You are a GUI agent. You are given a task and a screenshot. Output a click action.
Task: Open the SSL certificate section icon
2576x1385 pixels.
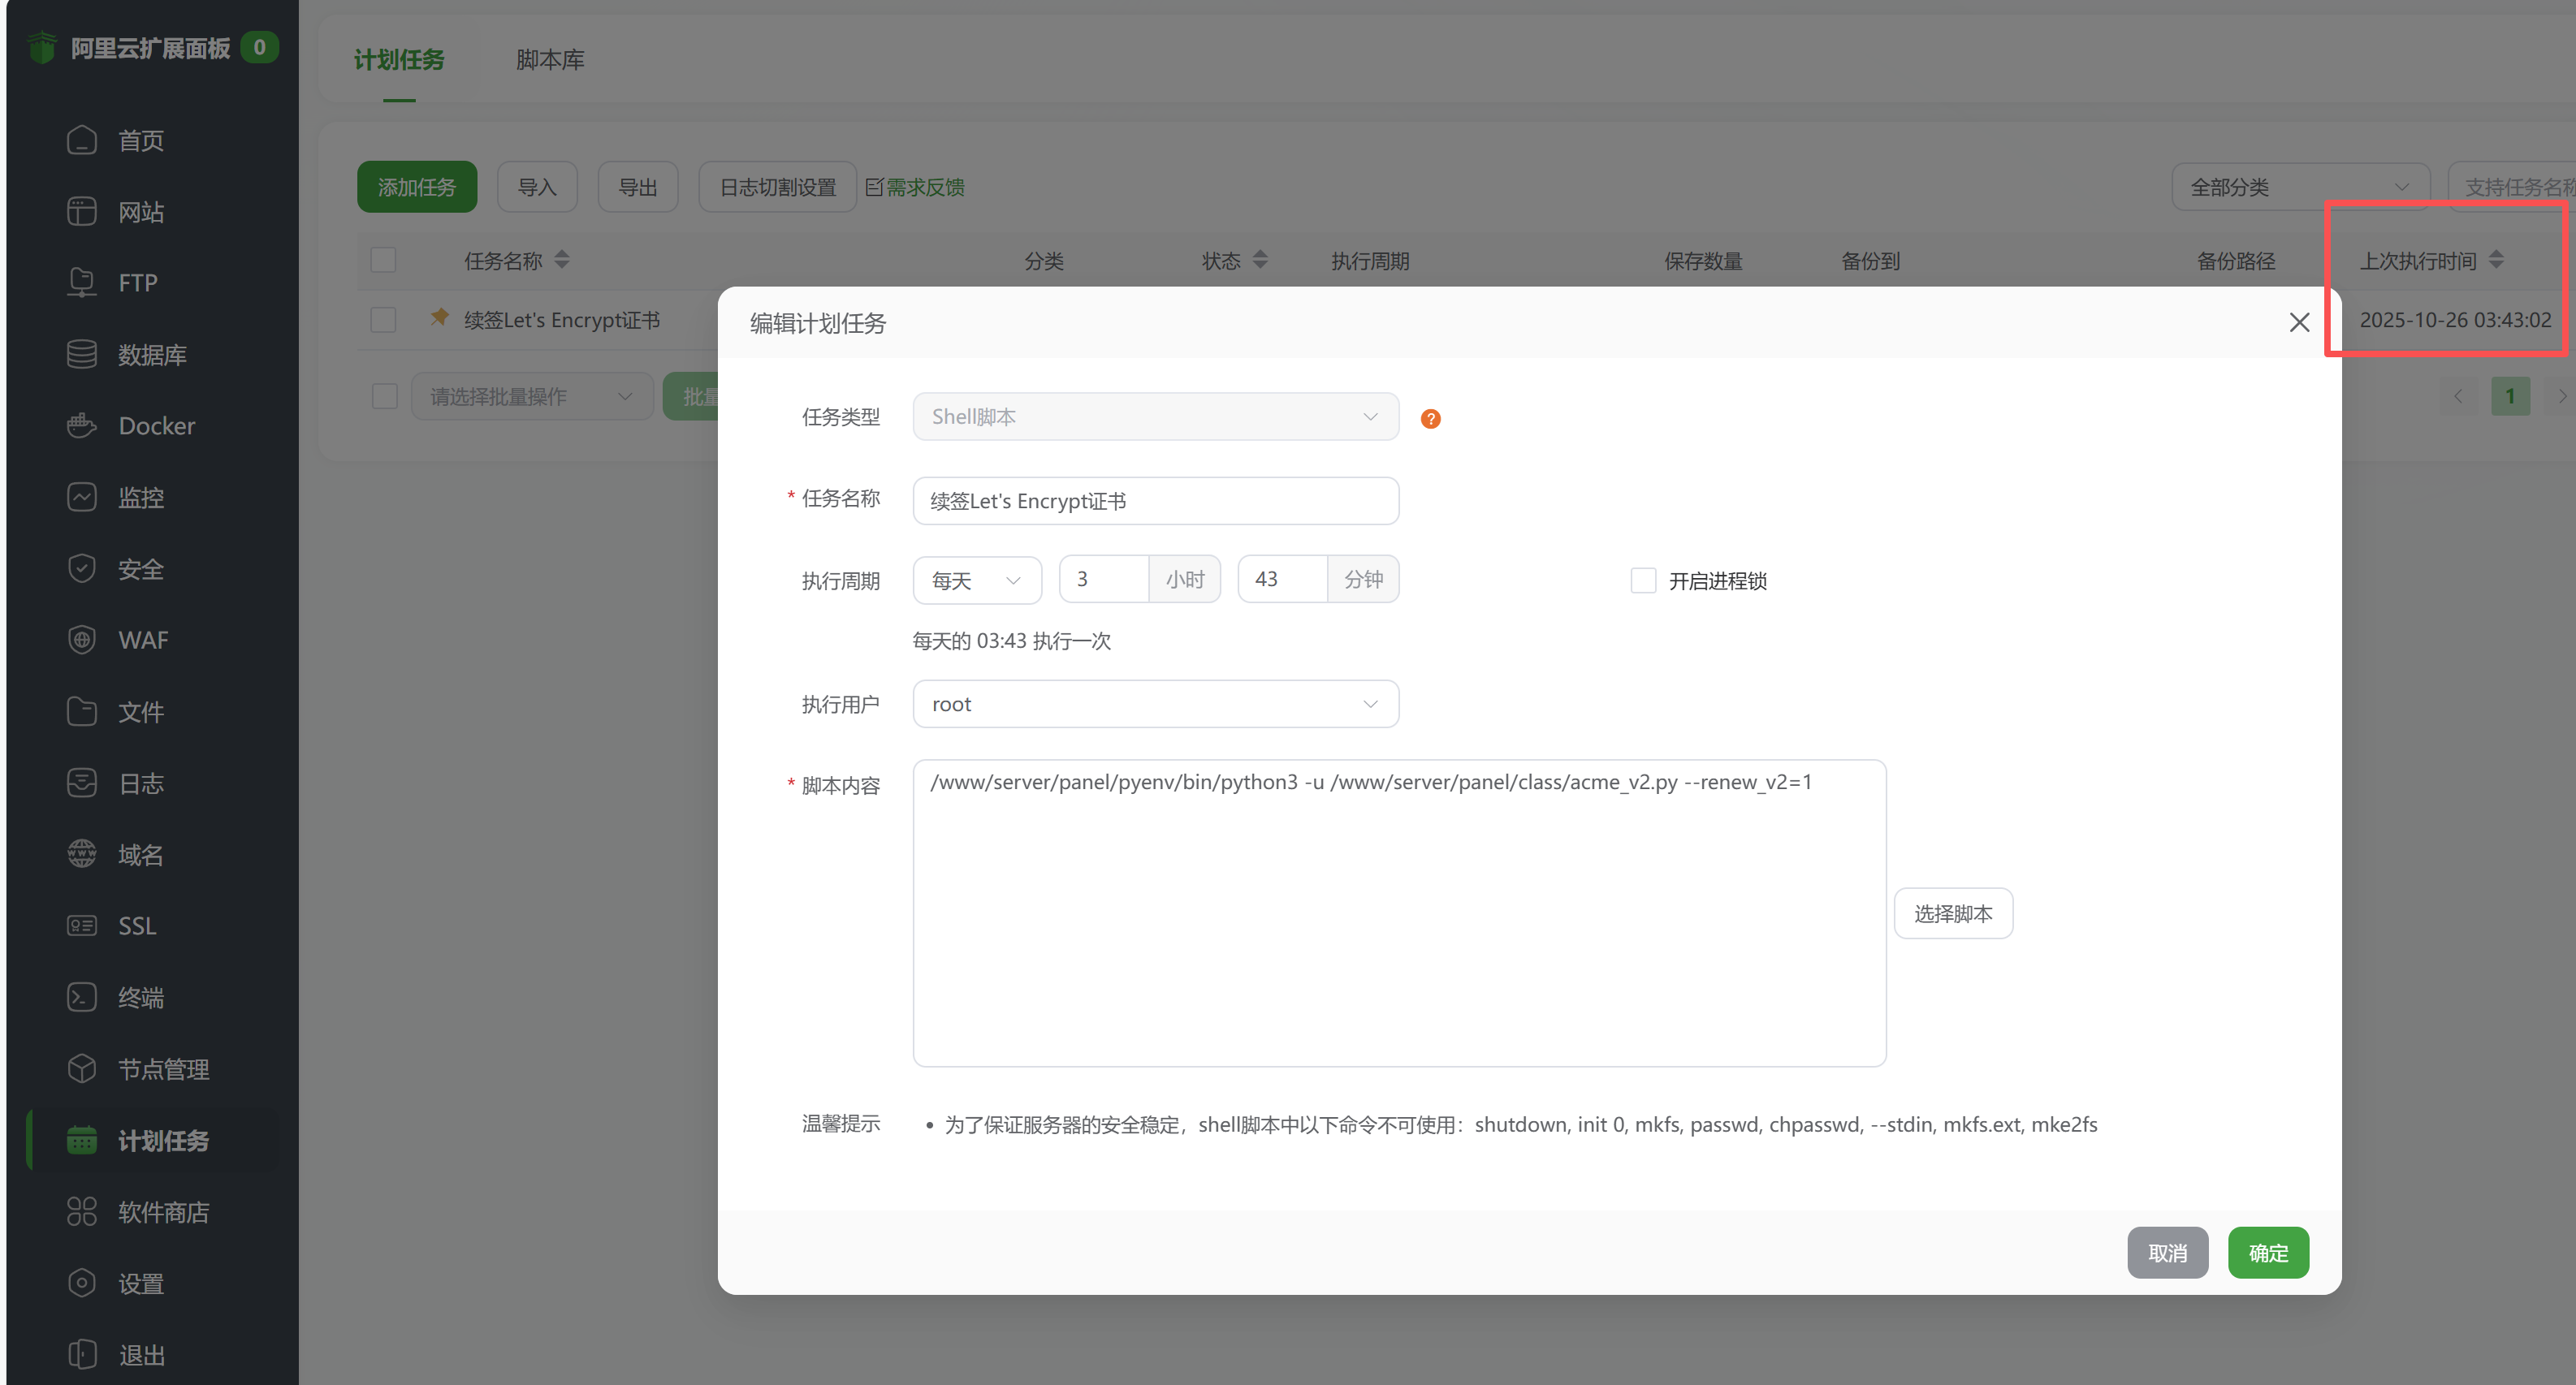coord(82,926)
